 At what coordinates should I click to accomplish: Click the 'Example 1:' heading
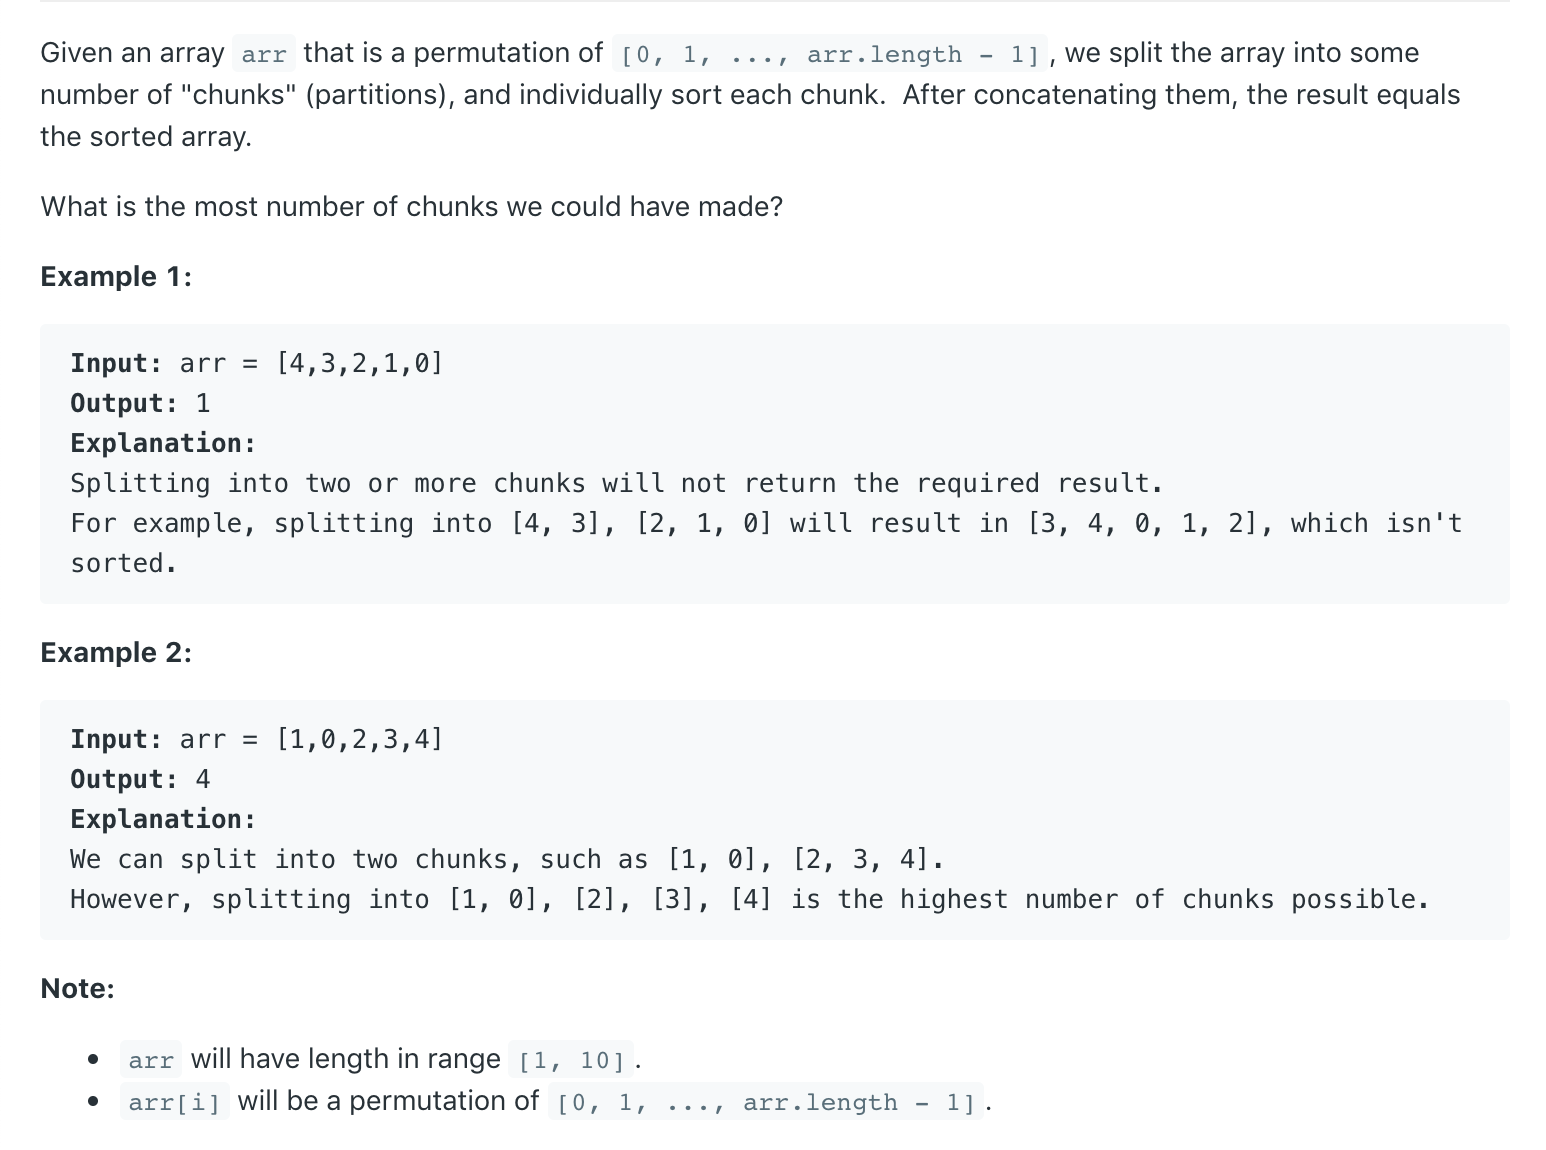coord(116,277)
